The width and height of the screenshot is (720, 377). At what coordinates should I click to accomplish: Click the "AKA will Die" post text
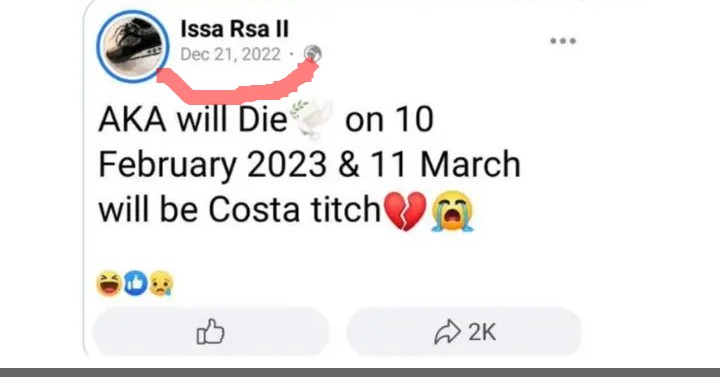[193, 119]
